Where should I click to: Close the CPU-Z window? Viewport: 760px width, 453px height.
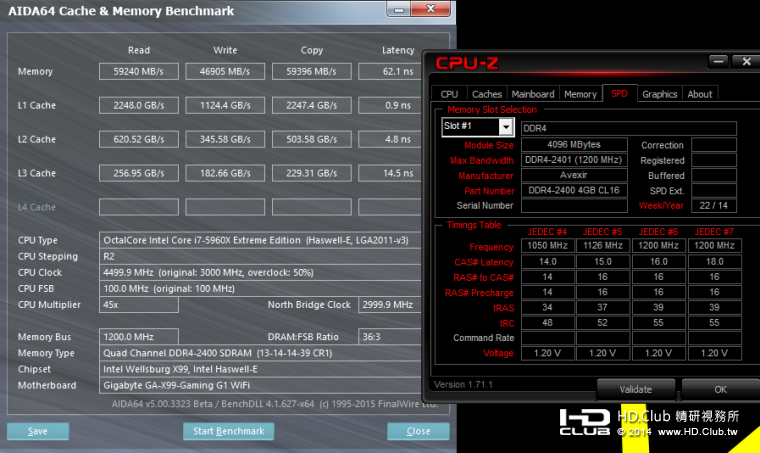click(x=745, y=62)
